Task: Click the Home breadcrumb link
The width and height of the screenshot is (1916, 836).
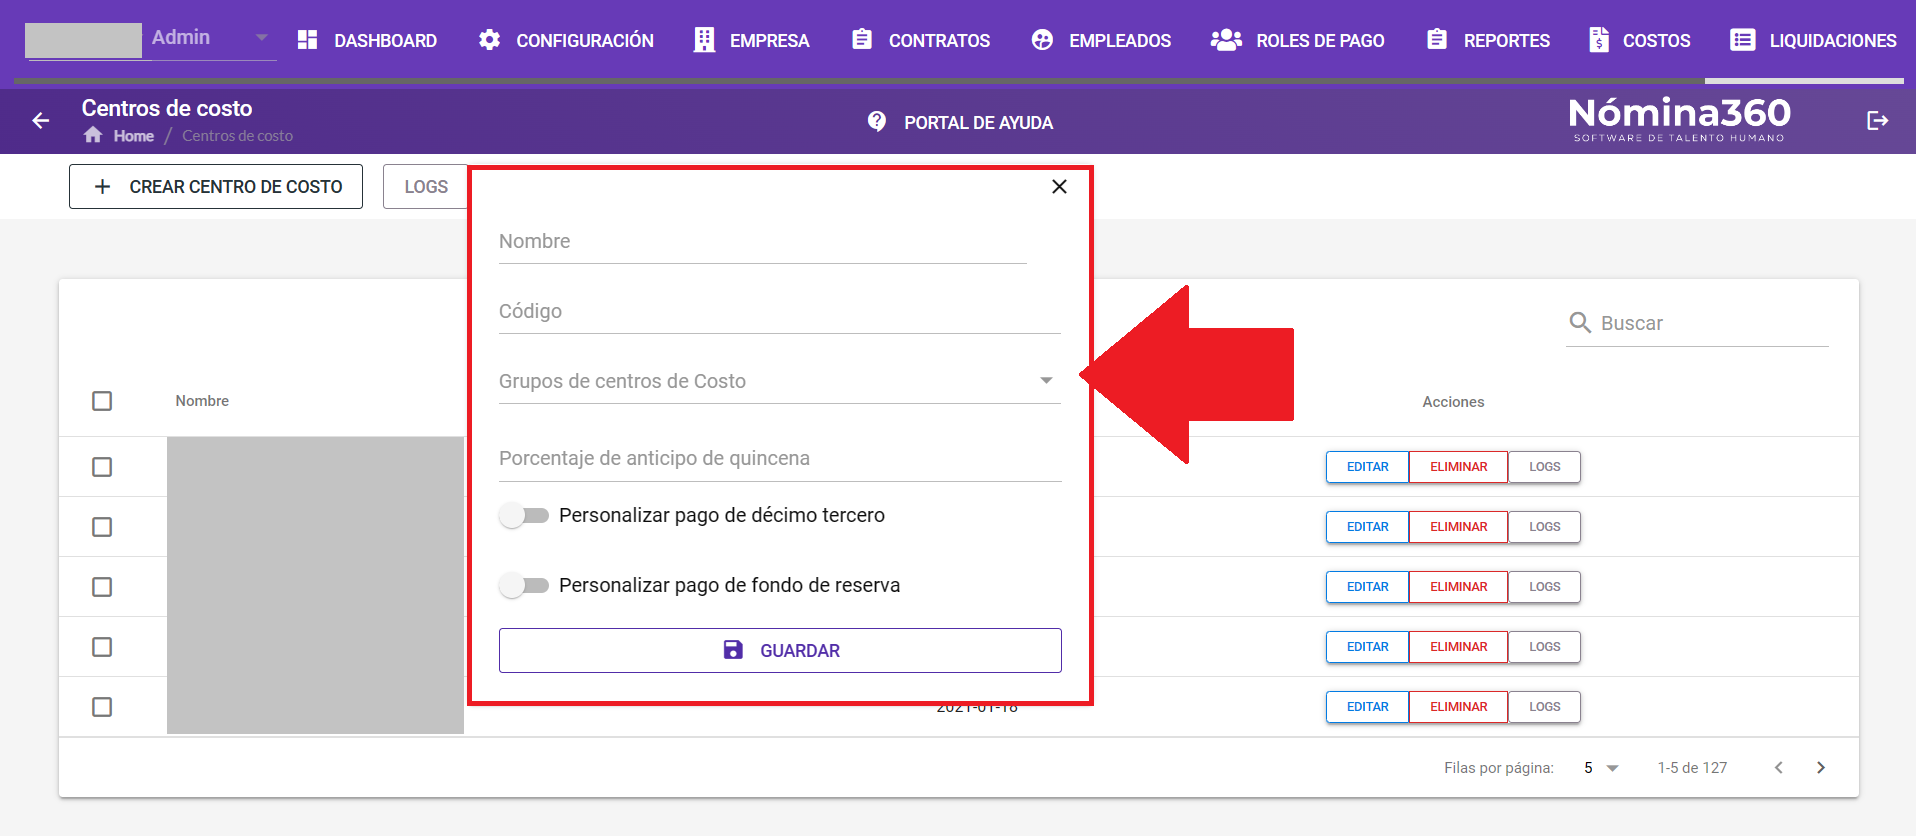Action: coord(133,136)
